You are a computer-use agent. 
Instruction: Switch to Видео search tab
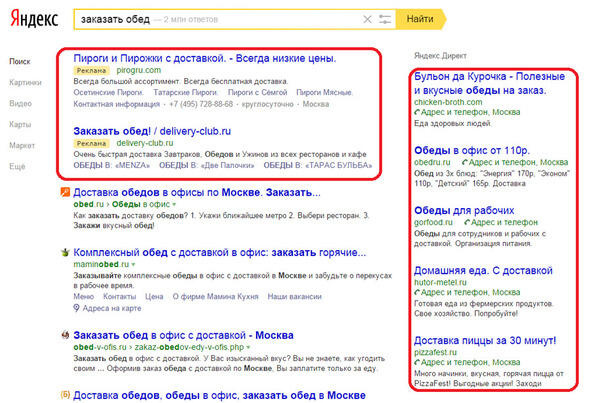click(20, 104)
